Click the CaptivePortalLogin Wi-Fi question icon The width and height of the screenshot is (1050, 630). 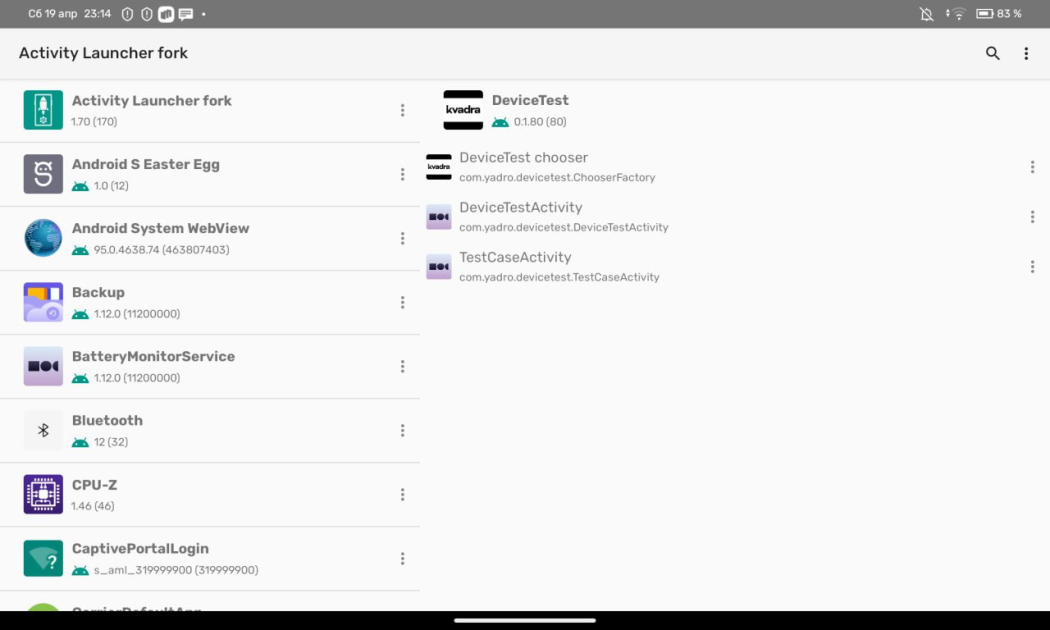(x=43, y=558)
